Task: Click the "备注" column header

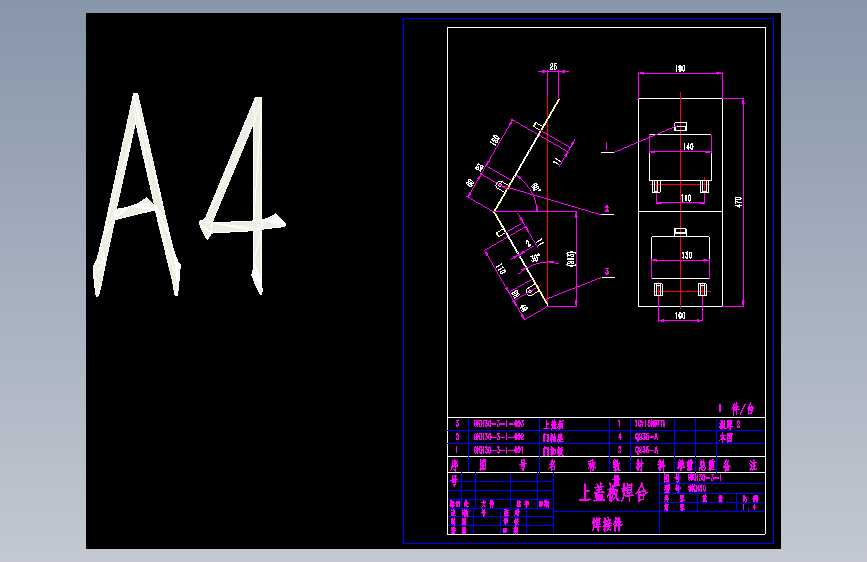Action: click(740, 465)
